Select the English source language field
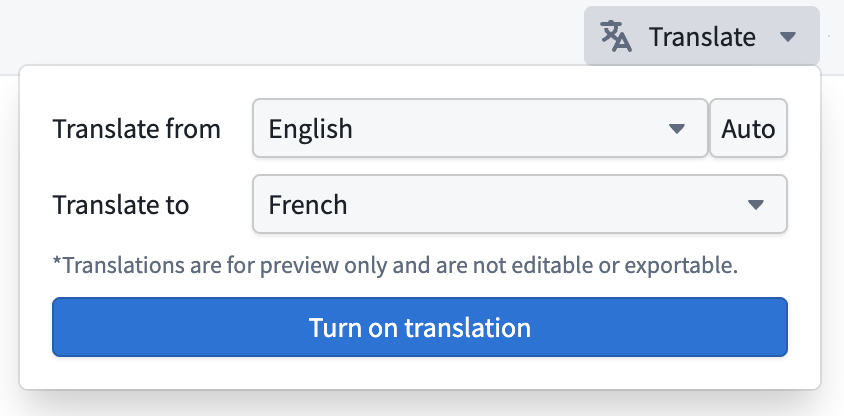 tap(480, 128)
